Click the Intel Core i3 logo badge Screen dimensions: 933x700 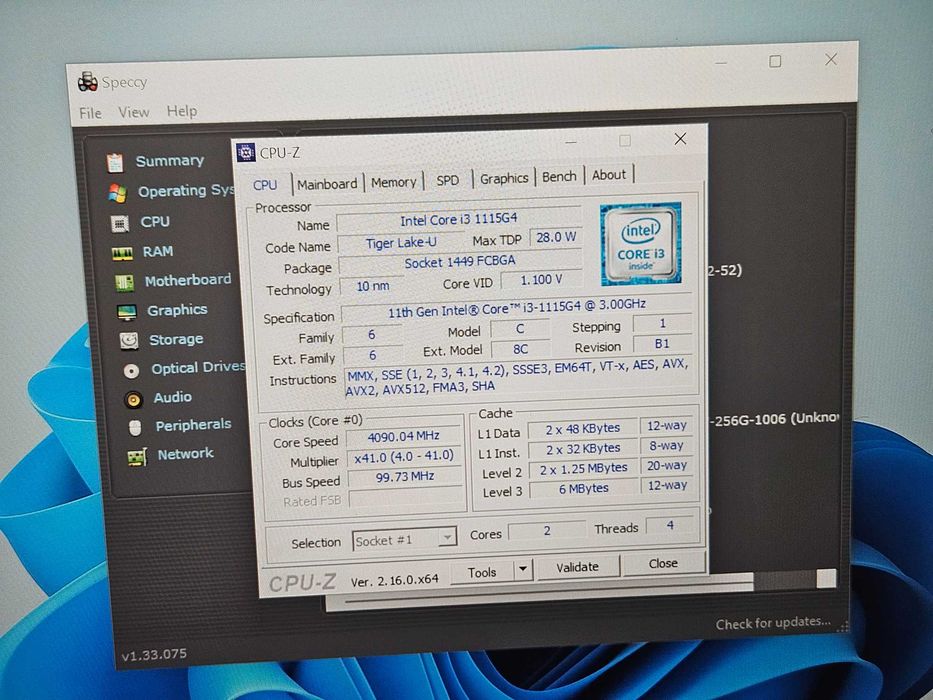point(640,243)
